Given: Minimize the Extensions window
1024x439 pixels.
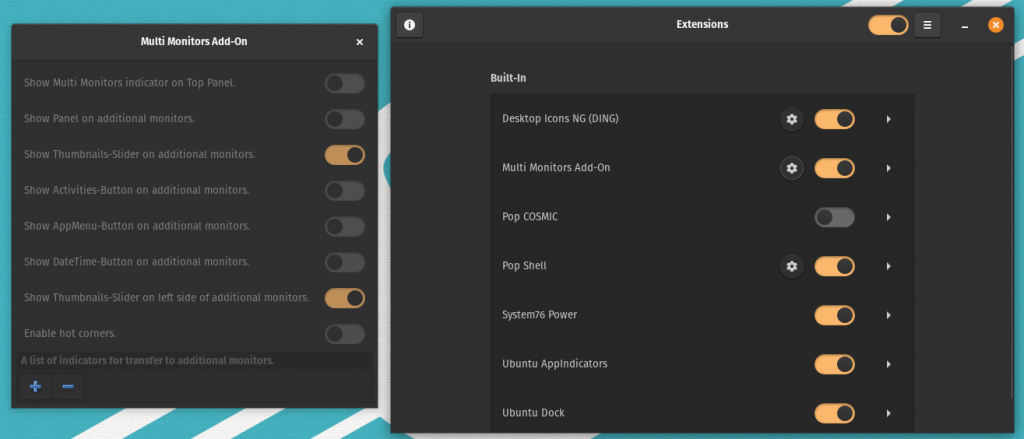Looking at the screenshot, I should click(x=965, y=25).
